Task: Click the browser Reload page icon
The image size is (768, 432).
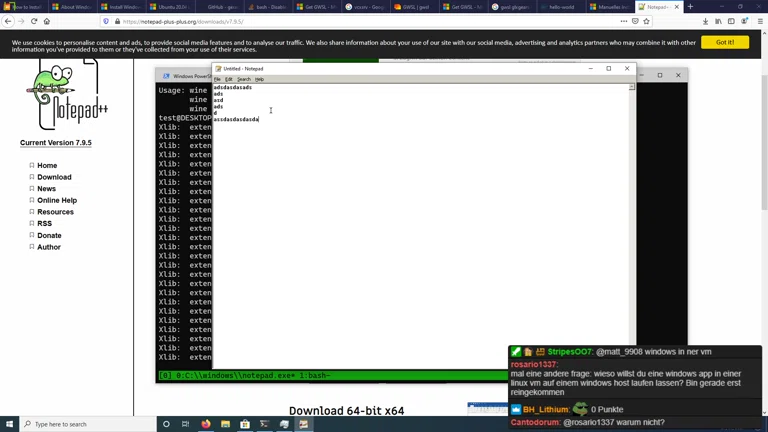Action: (34, 21)
